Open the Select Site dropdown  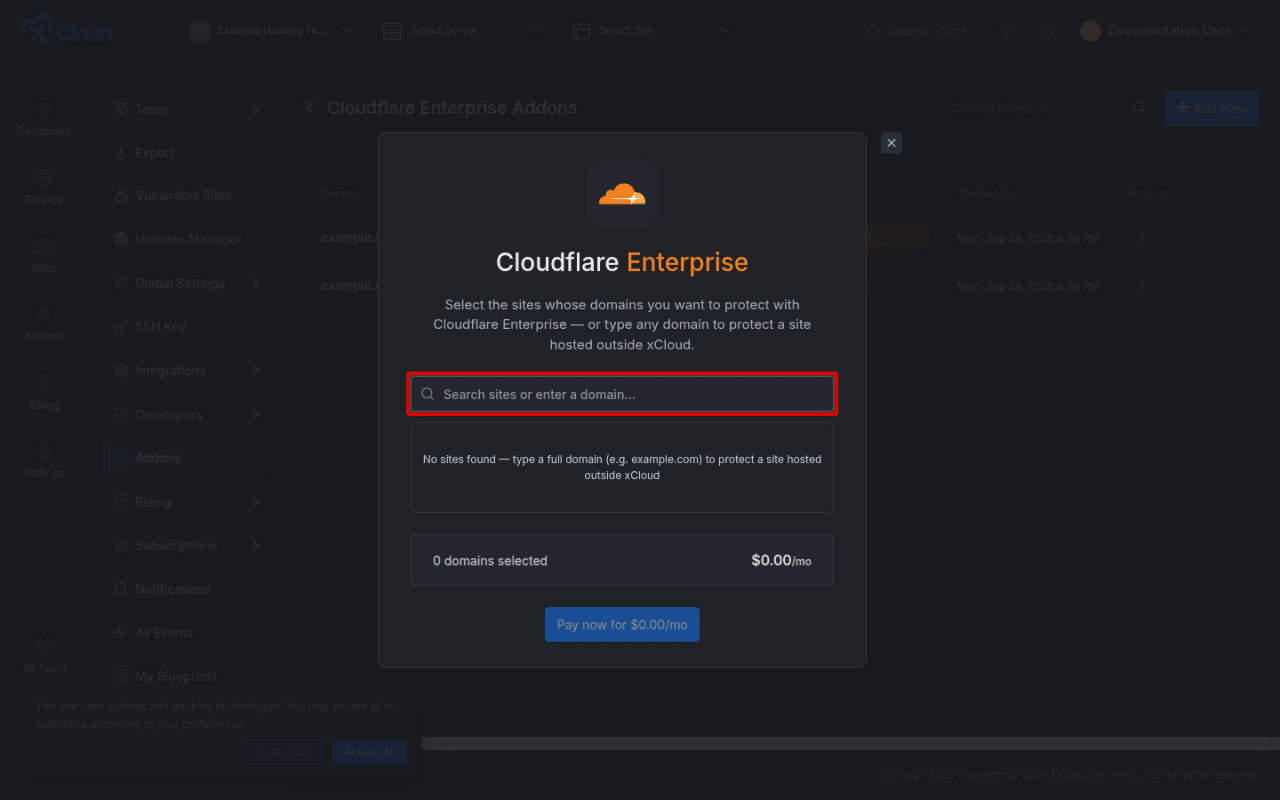tap(652, 31)
